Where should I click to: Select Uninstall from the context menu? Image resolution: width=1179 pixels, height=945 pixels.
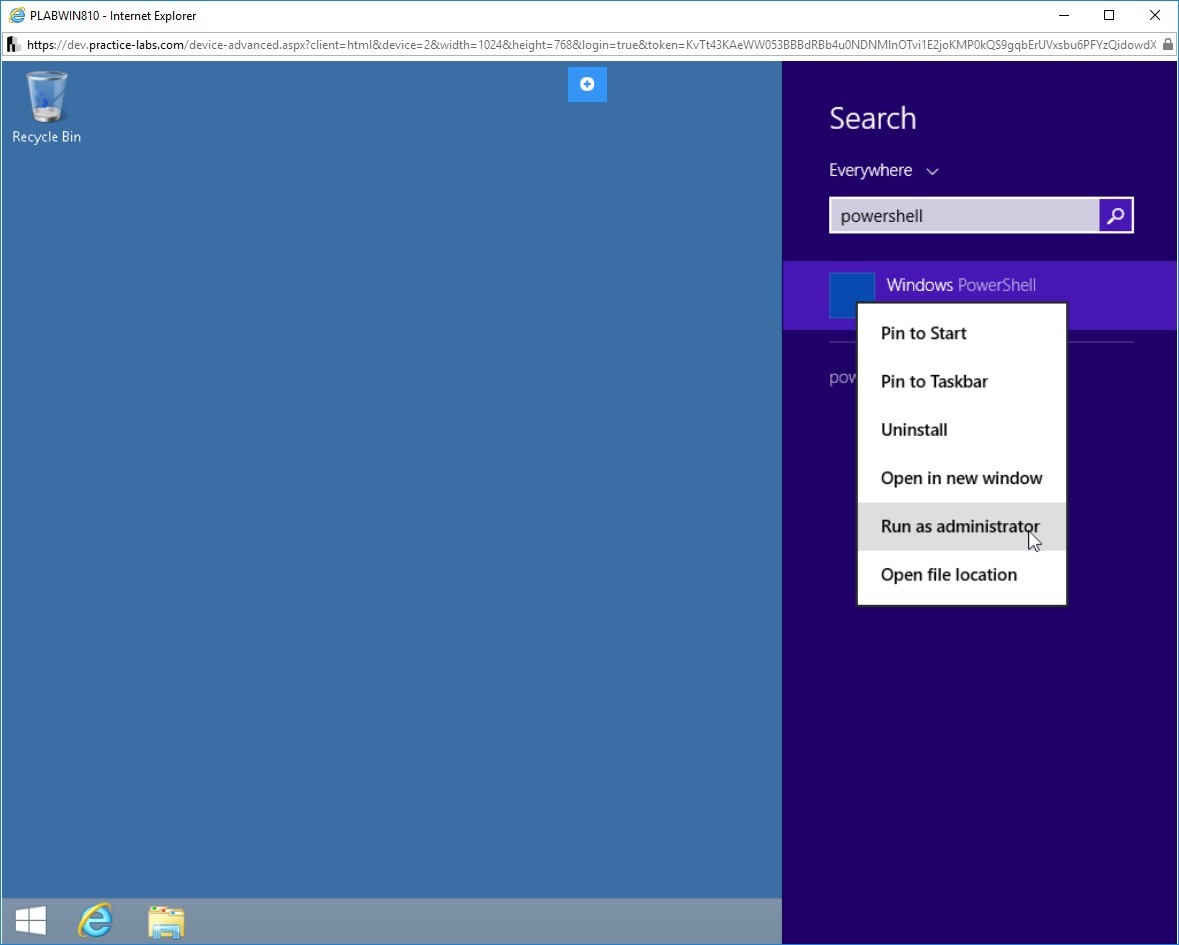point(962,430)
